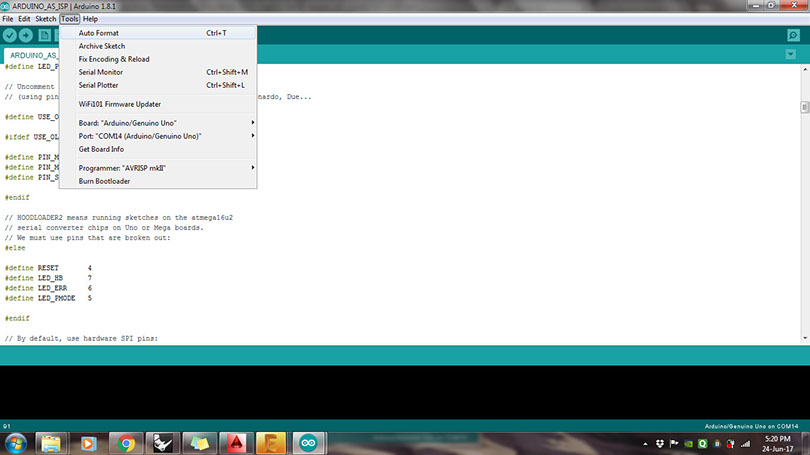The image size is (810, 455).
Task: Select Auto Format from Tools menu
Action: pos(158,33)
